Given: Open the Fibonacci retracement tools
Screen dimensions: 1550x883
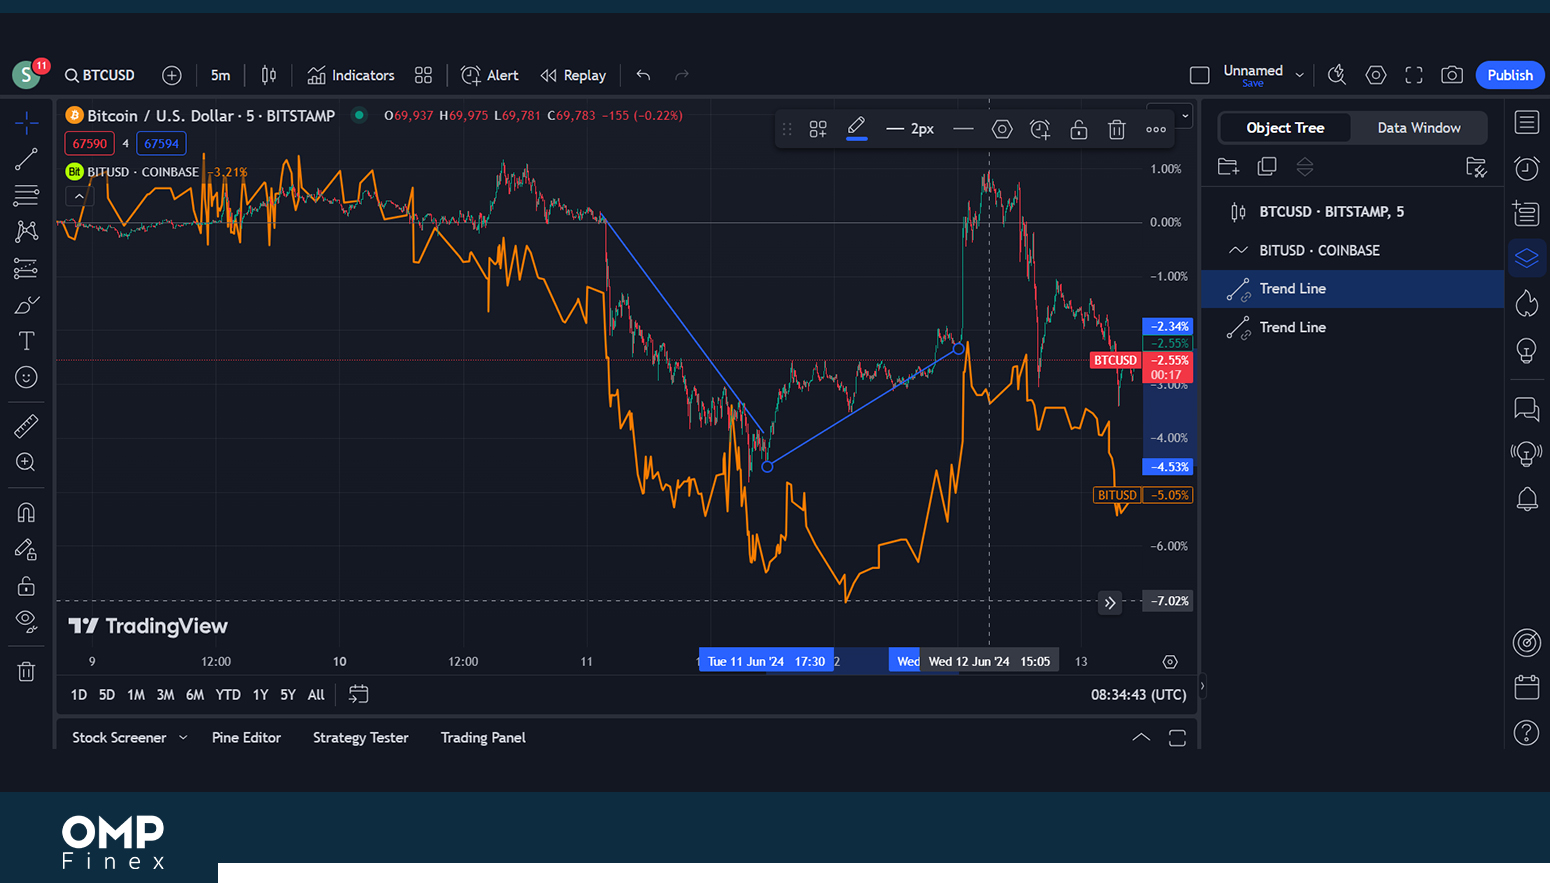Looking at the screenshot, I should click(x=26, y=195).
